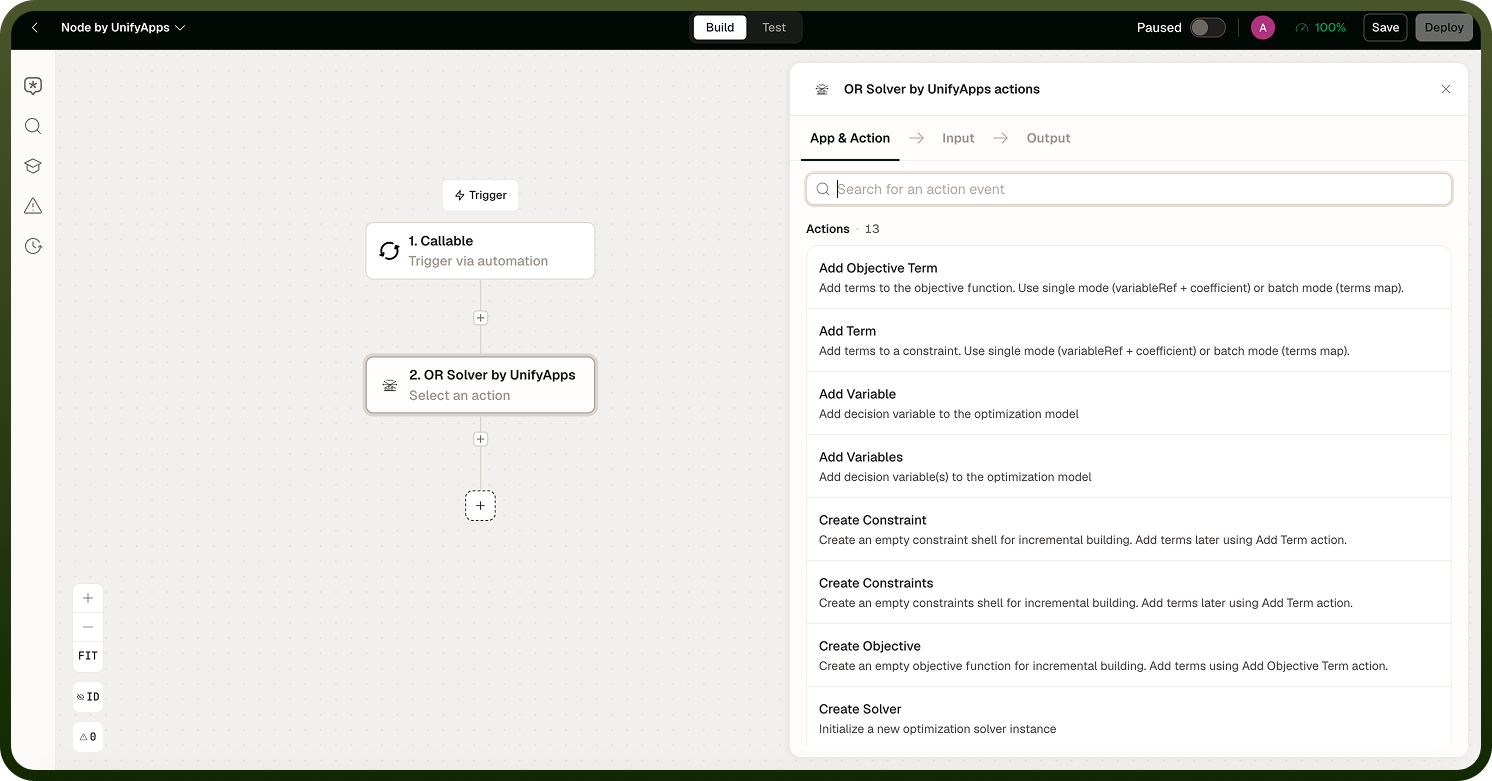Choose the Add Objective Term action

[x=1129, y=278]
